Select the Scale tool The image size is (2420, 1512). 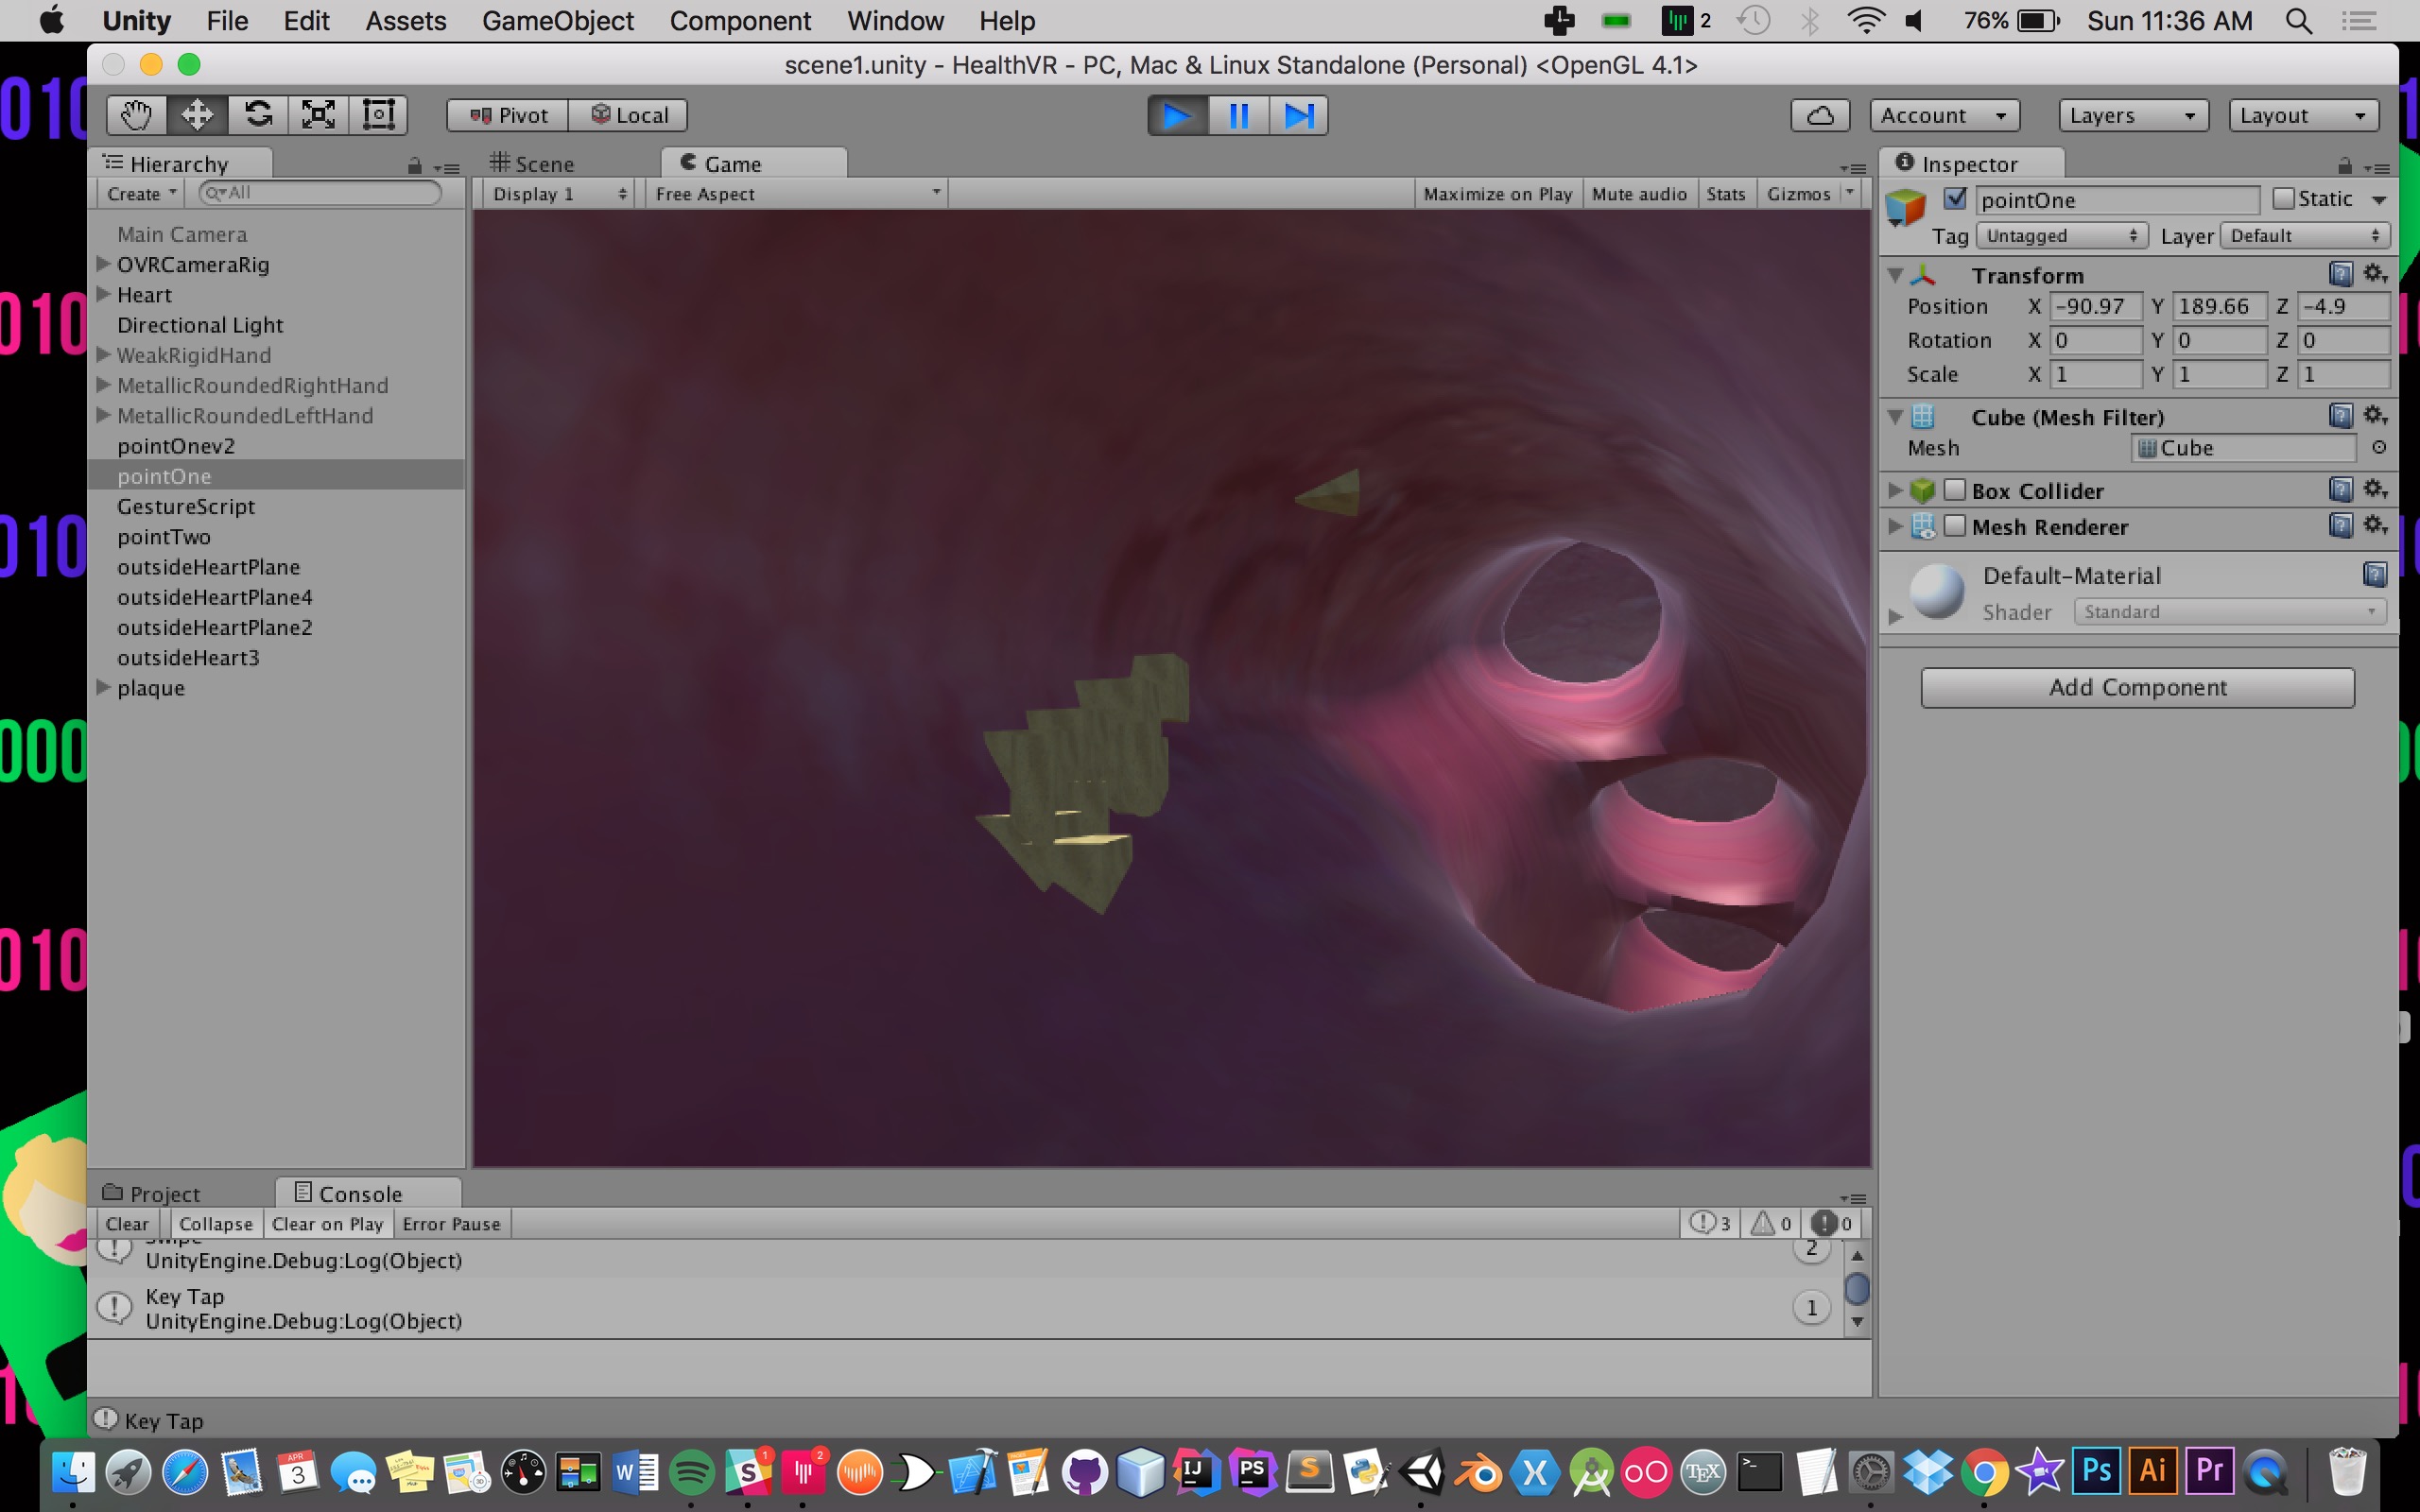[318, 115]
